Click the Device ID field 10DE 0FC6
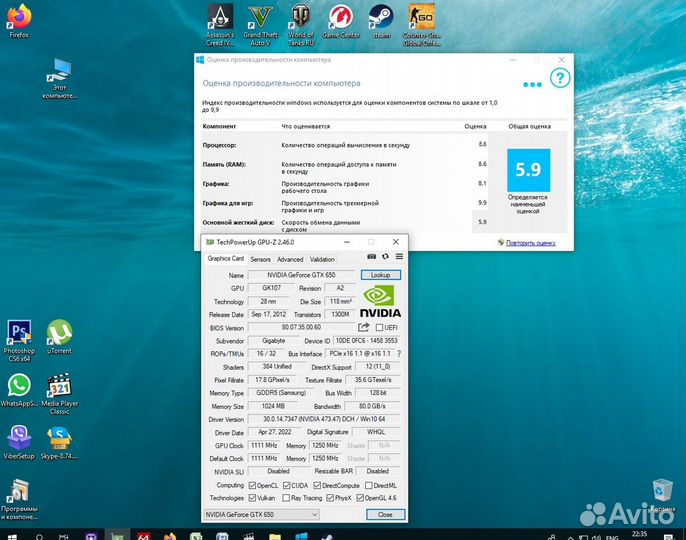The image size is (686, 540). point(367,340)
